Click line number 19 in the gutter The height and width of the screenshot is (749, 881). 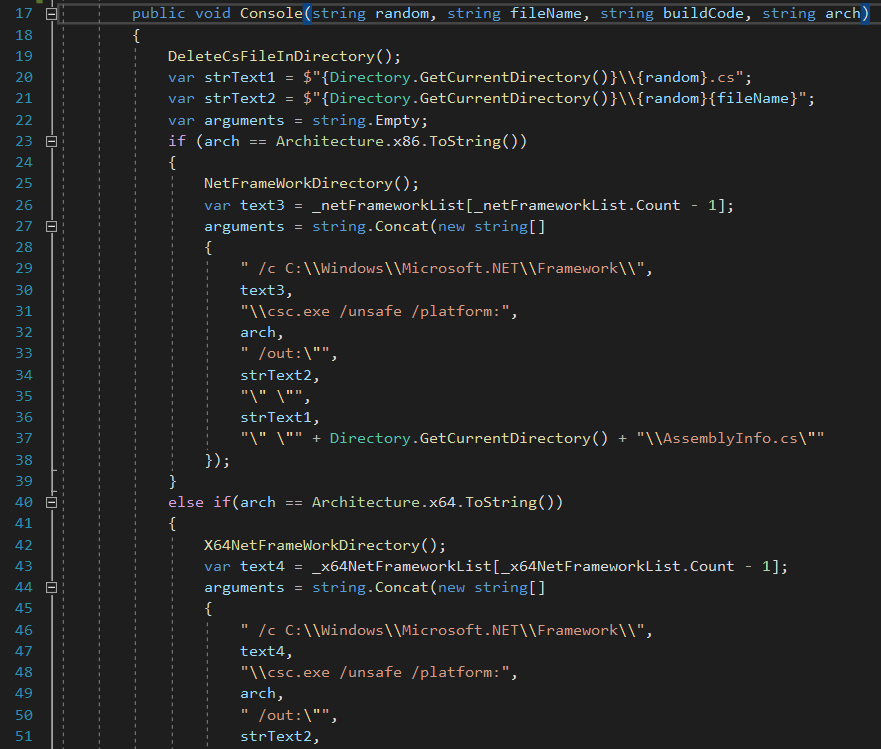pyautogui.click(x=24, y=56)
